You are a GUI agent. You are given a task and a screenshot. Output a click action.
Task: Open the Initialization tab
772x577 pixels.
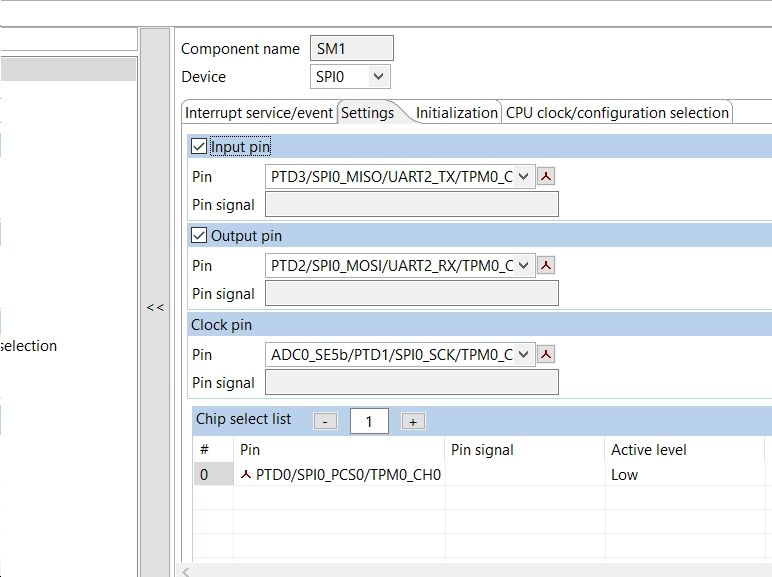pos(456,113)
